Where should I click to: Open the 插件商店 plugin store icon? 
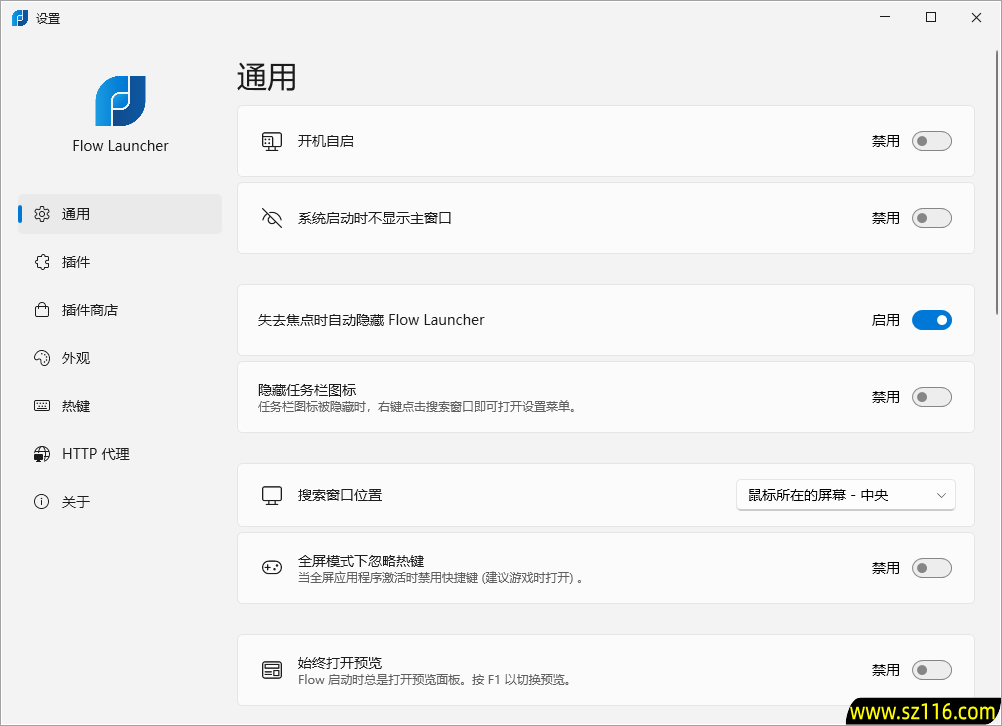pyautogui.click(x=42, y=309)
